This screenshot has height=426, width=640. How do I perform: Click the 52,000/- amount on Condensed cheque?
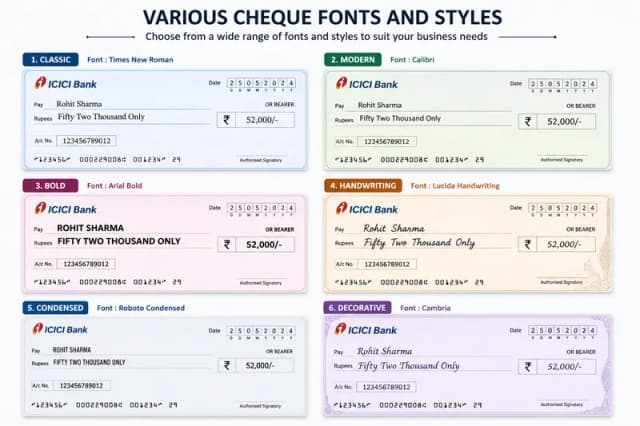(x=260, y=366)
